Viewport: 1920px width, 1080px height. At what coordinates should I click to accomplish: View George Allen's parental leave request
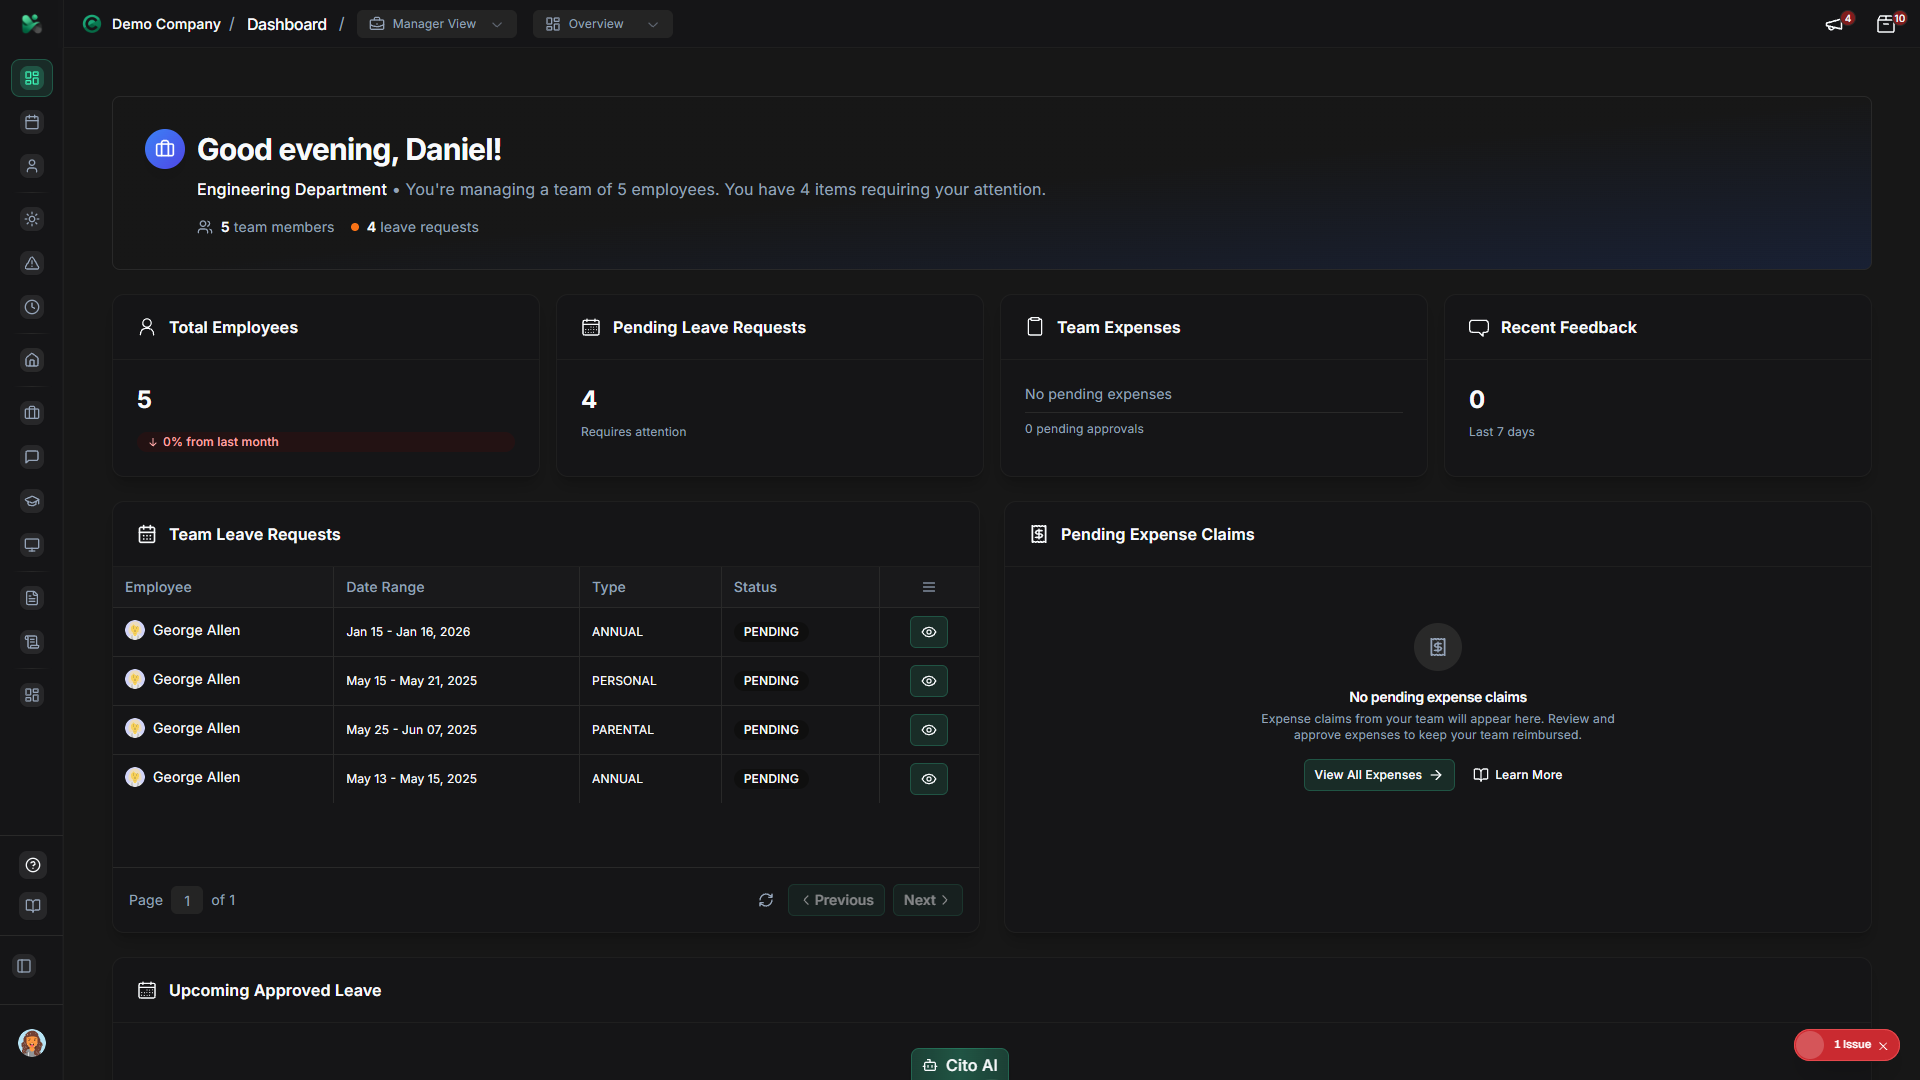pos(928,729)
